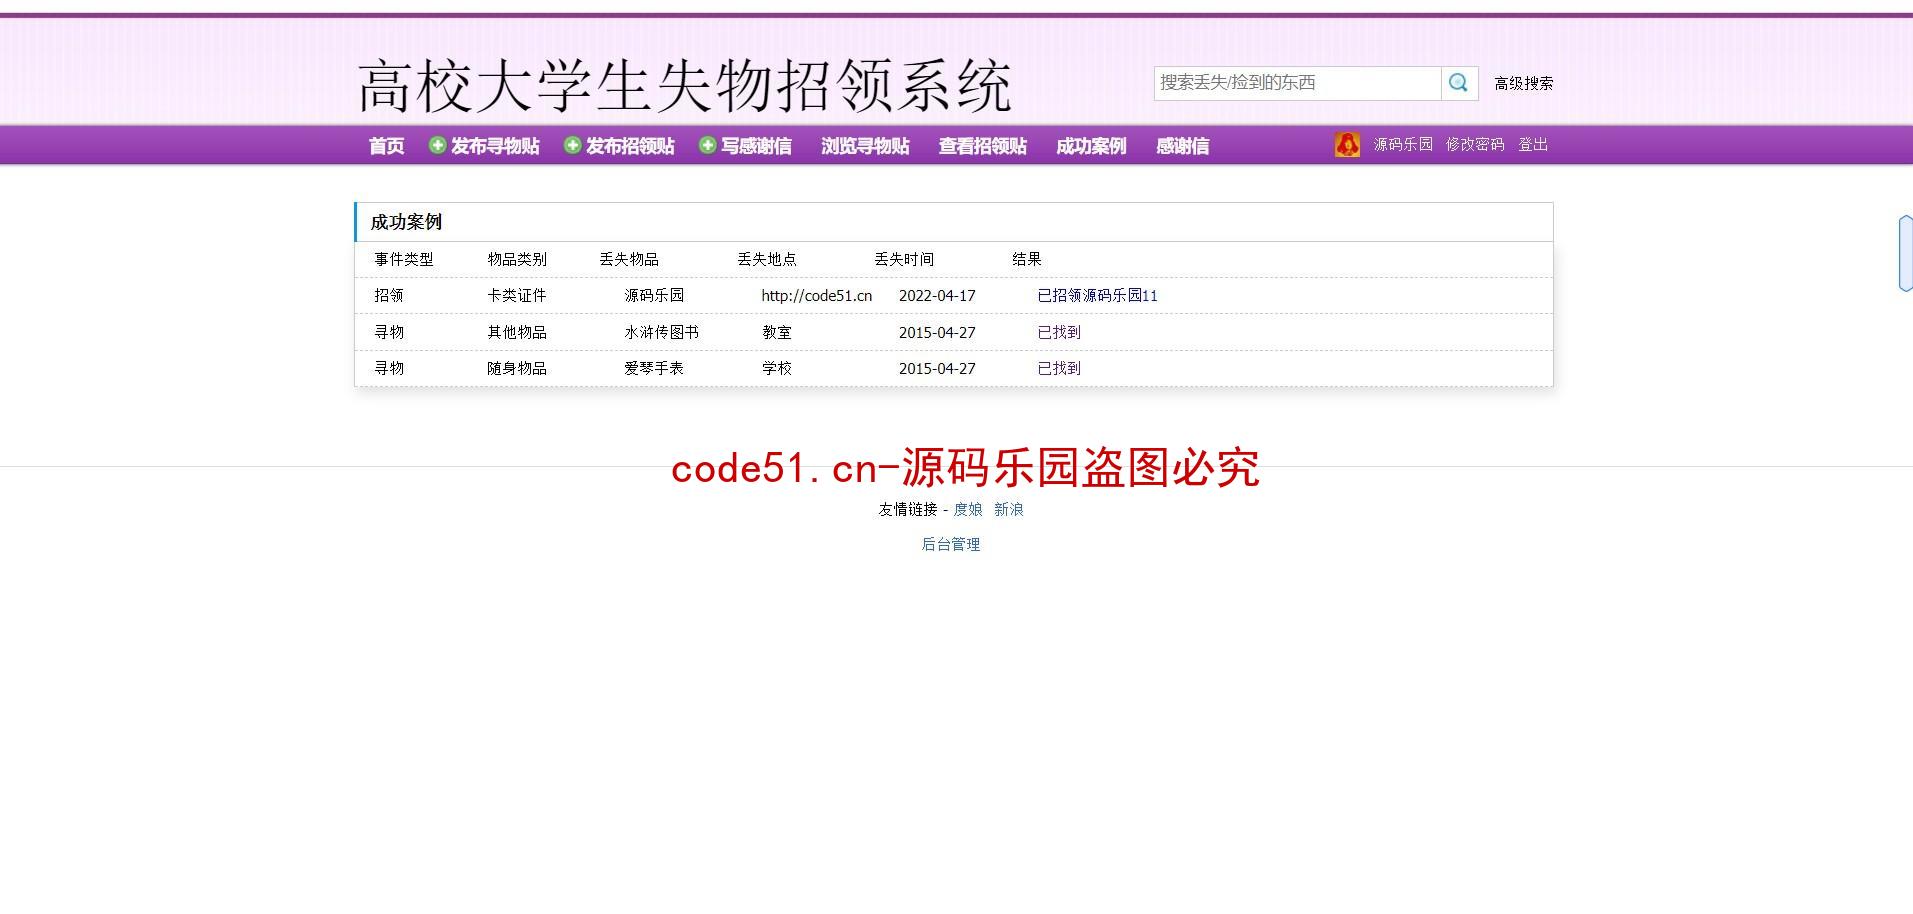Click the 爱琴手表 item cell
This screenshot has width=1913, height=914.
pyautogui.click(x=654, y=368)
